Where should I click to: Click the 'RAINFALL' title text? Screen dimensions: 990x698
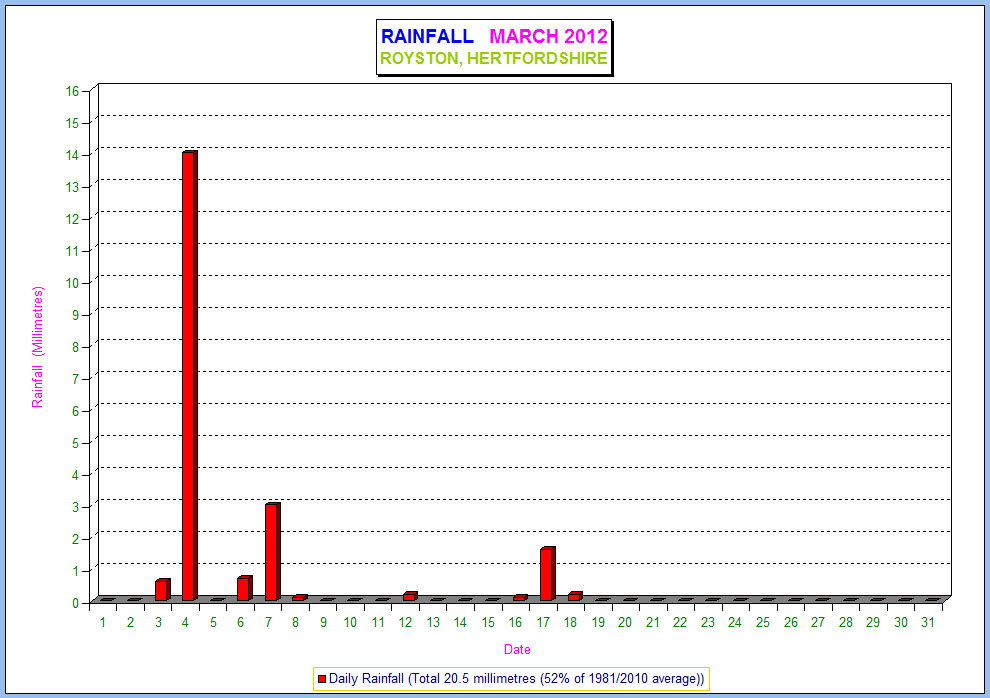[427, 37]
